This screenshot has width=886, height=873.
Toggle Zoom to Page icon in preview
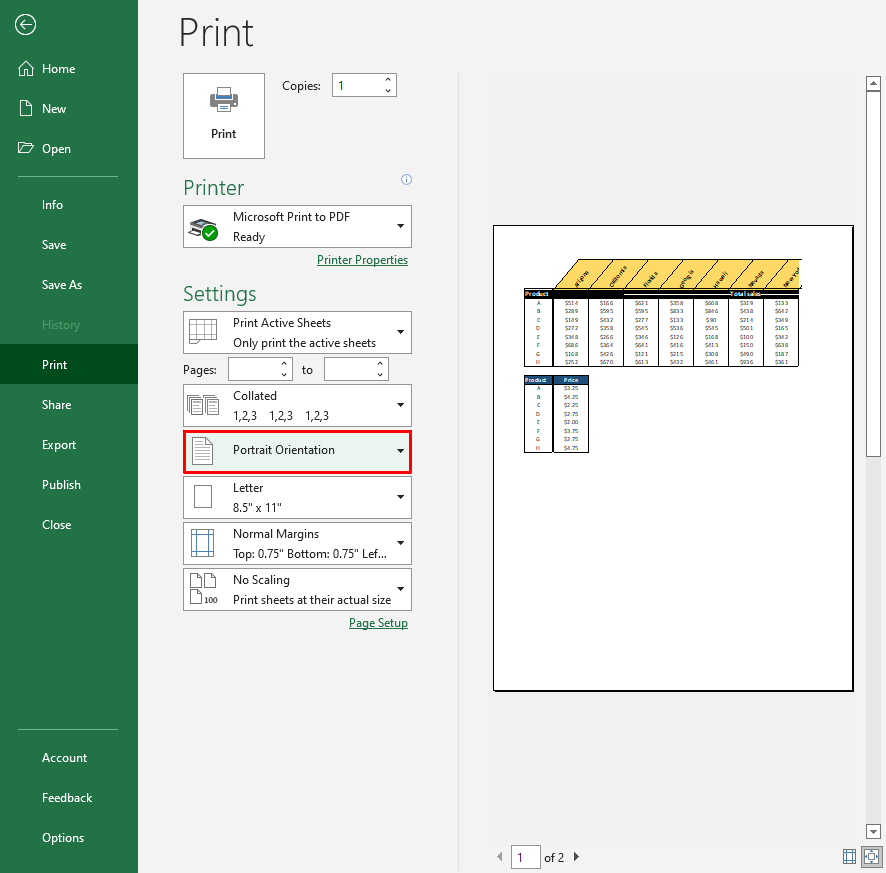click(x=870, y=856)
